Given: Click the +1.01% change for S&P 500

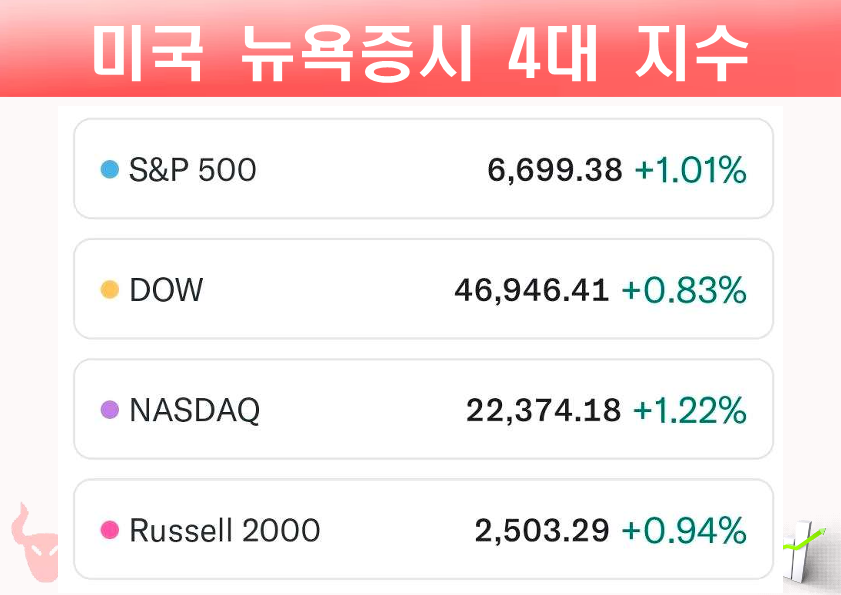Looking at the screenshot, I should coord(691,170).
